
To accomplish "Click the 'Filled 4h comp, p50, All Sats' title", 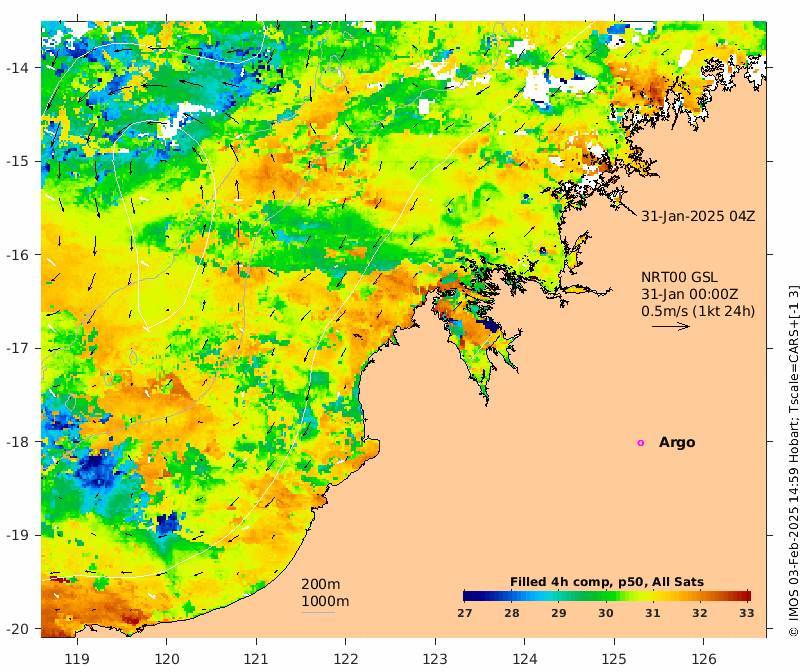I will click(x=606, y=582).
